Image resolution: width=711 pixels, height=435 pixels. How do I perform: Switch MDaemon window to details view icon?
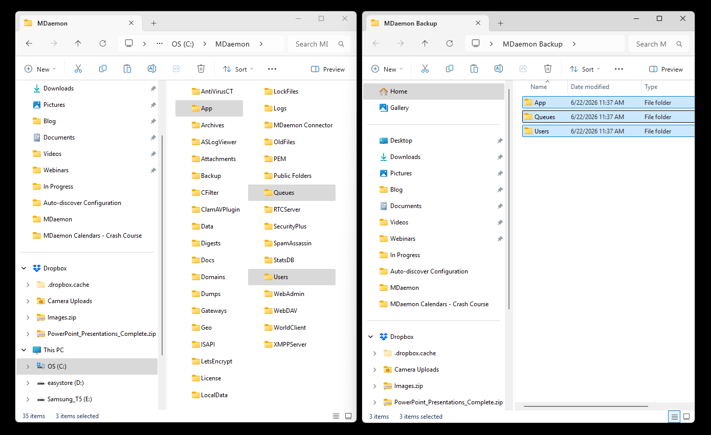(x=336, y=416)
